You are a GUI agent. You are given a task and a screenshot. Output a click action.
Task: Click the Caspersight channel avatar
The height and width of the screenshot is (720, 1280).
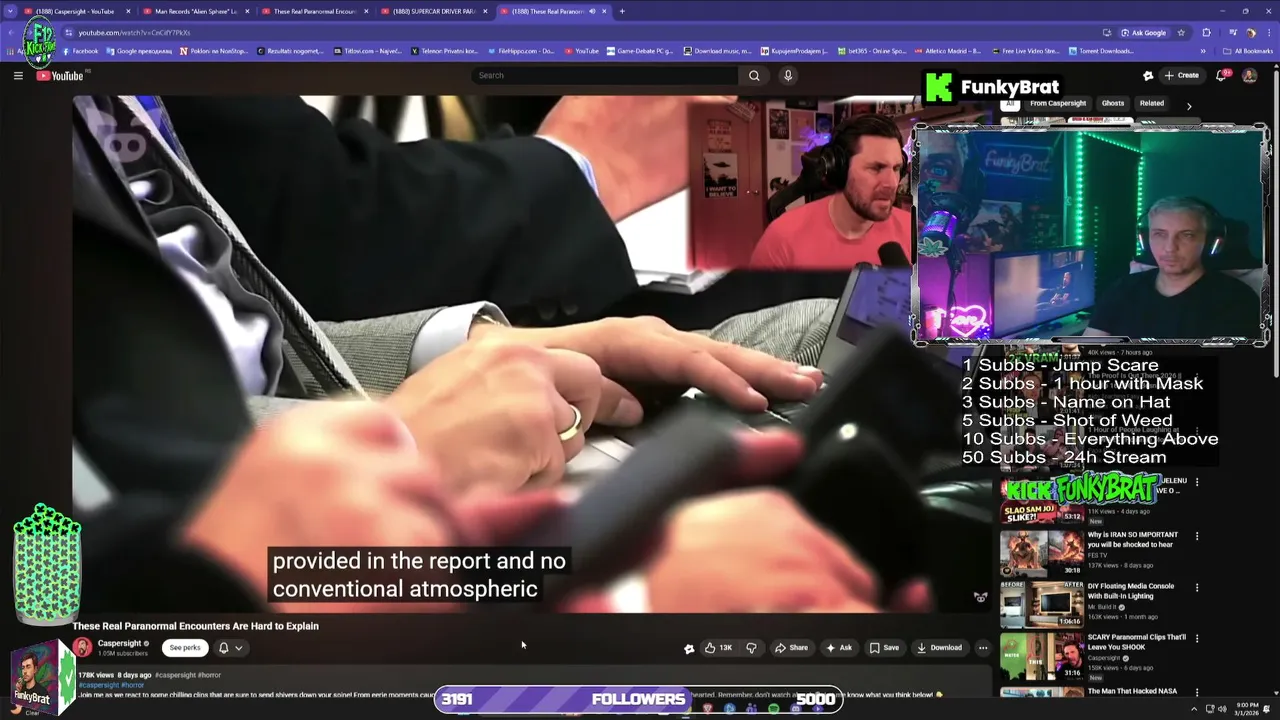82,648
